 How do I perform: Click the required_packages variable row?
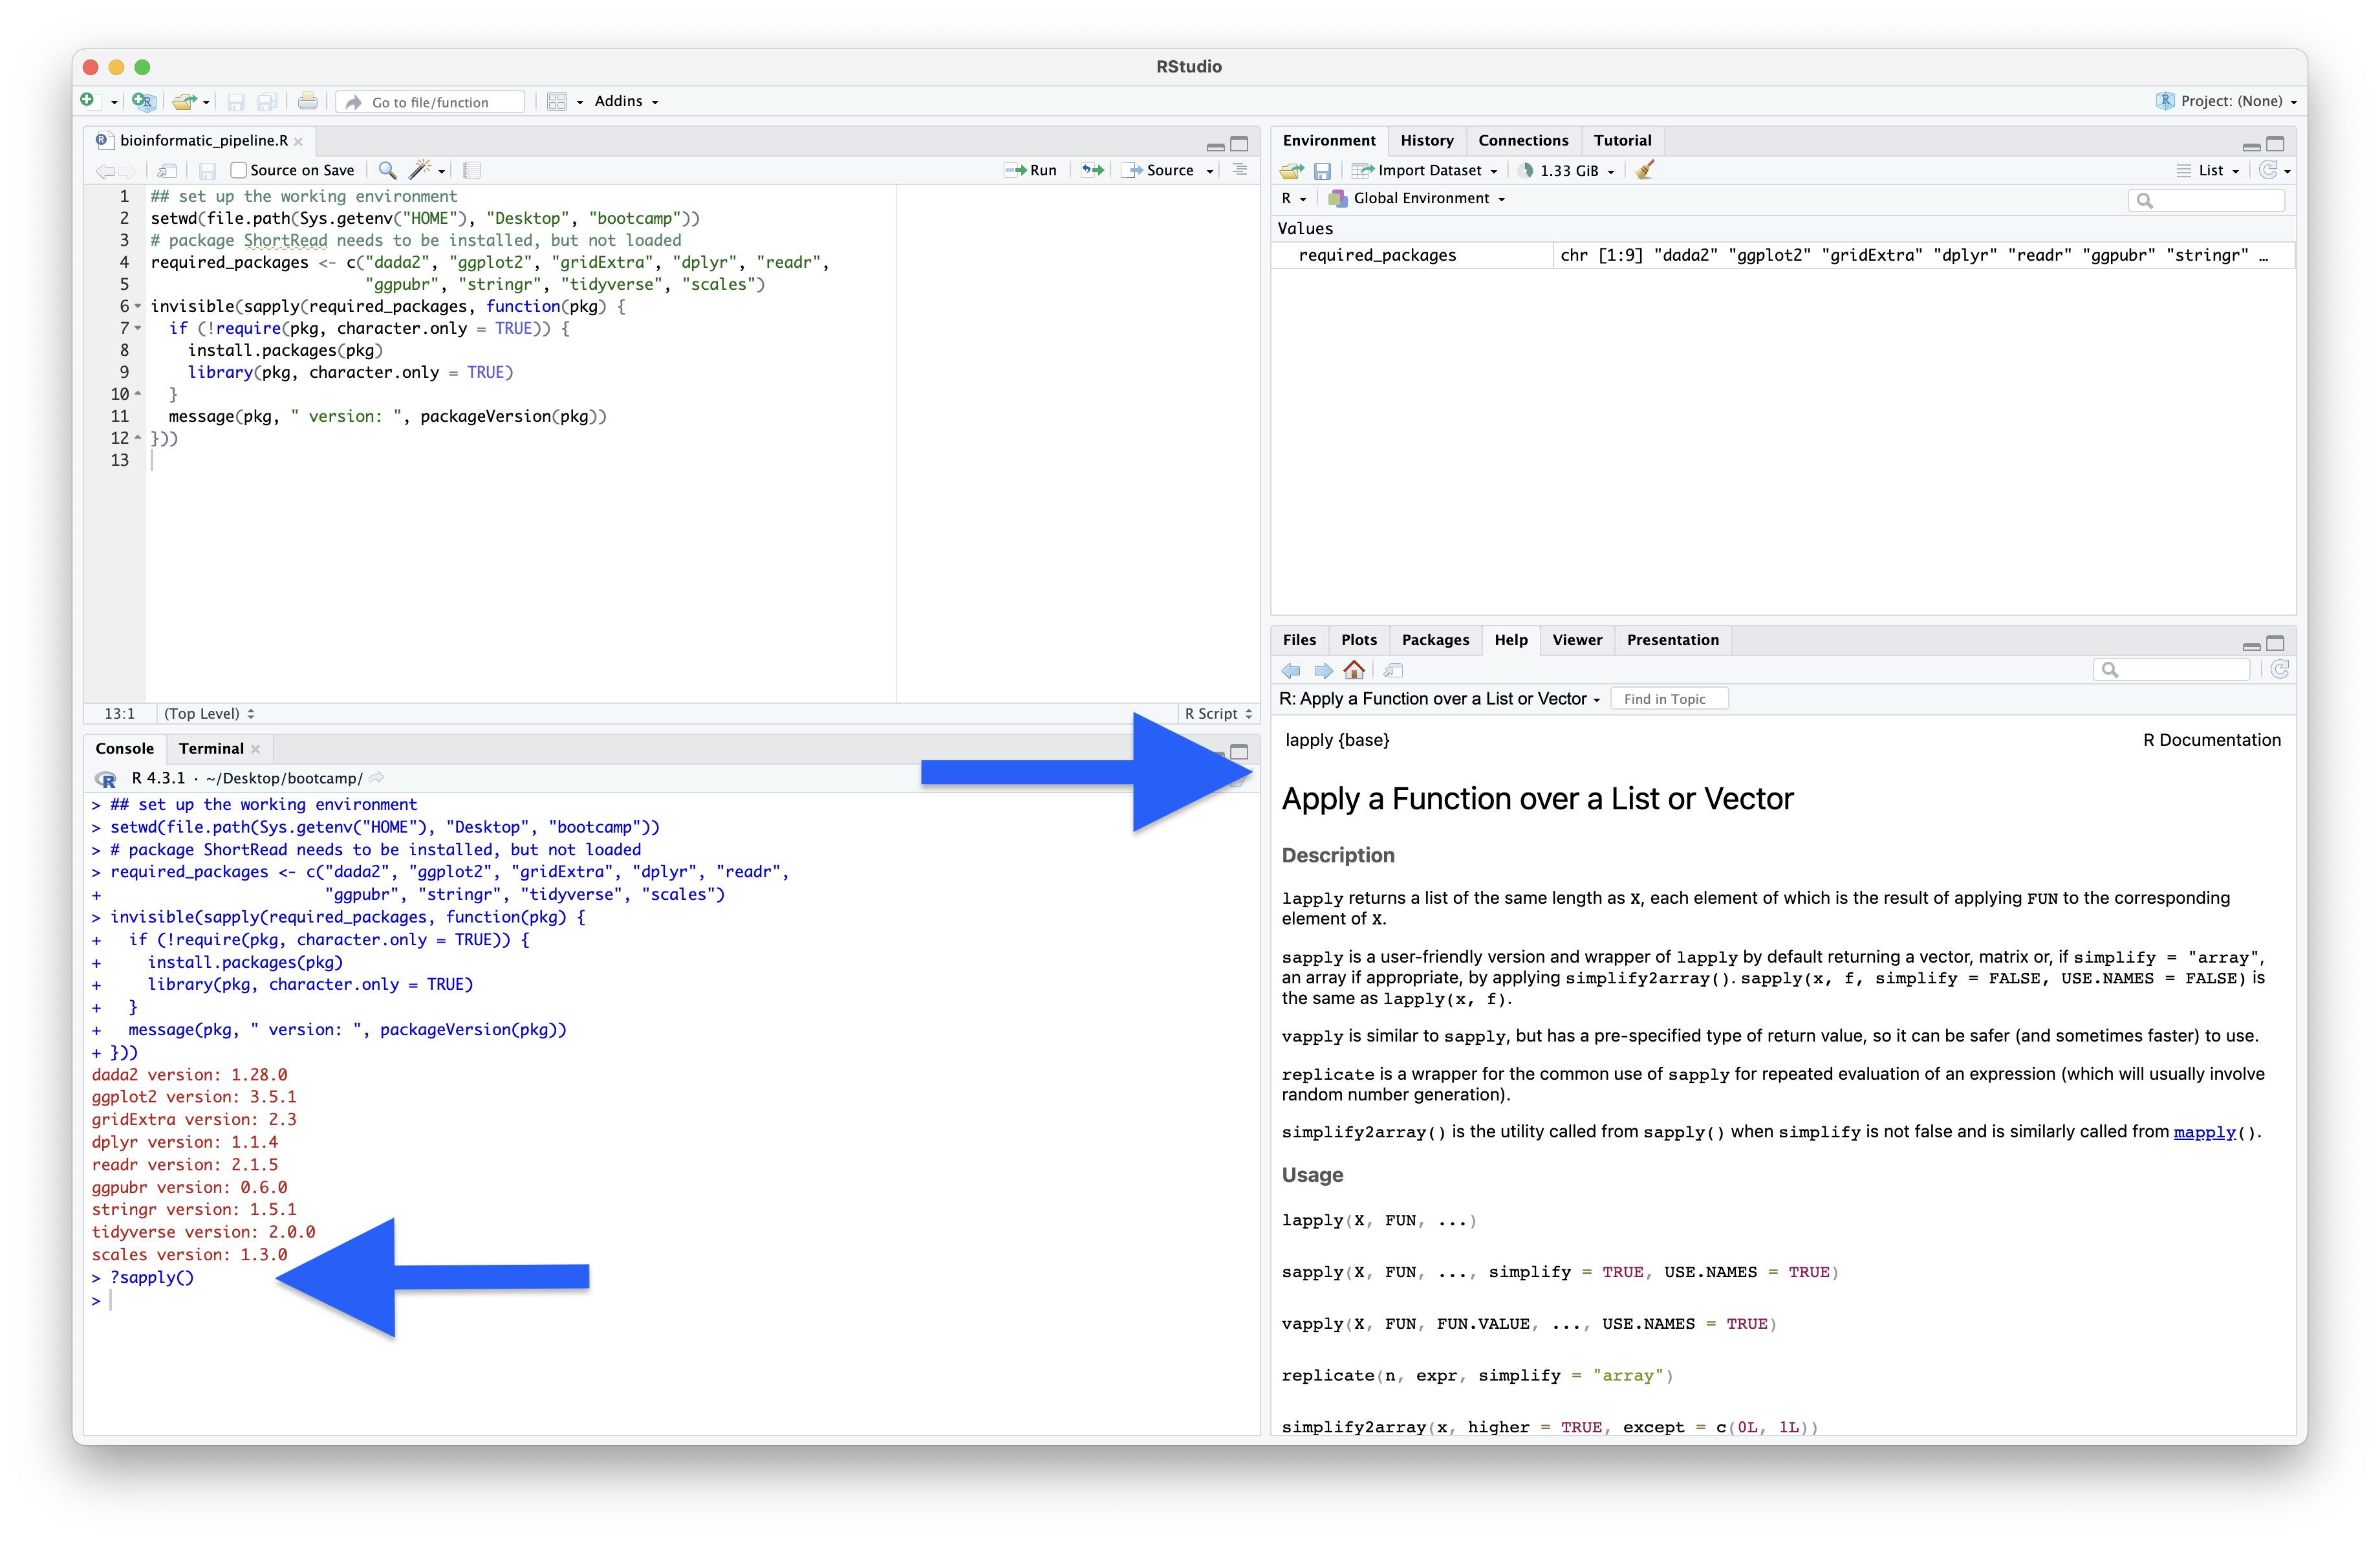coord(1783,256)
